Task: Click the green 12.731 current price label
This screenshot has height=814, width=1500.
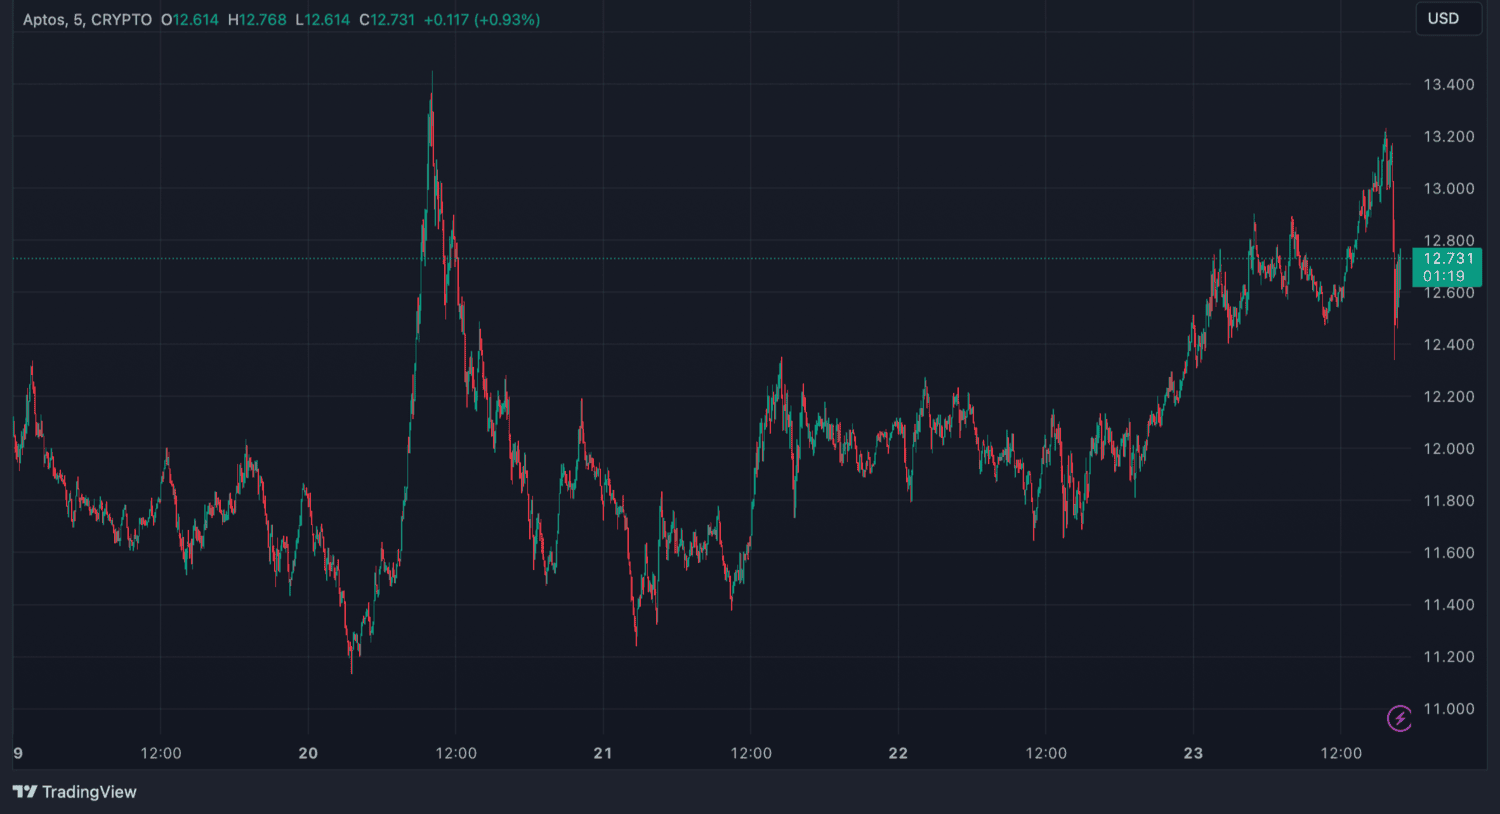Action: (x=1447, y=259)
